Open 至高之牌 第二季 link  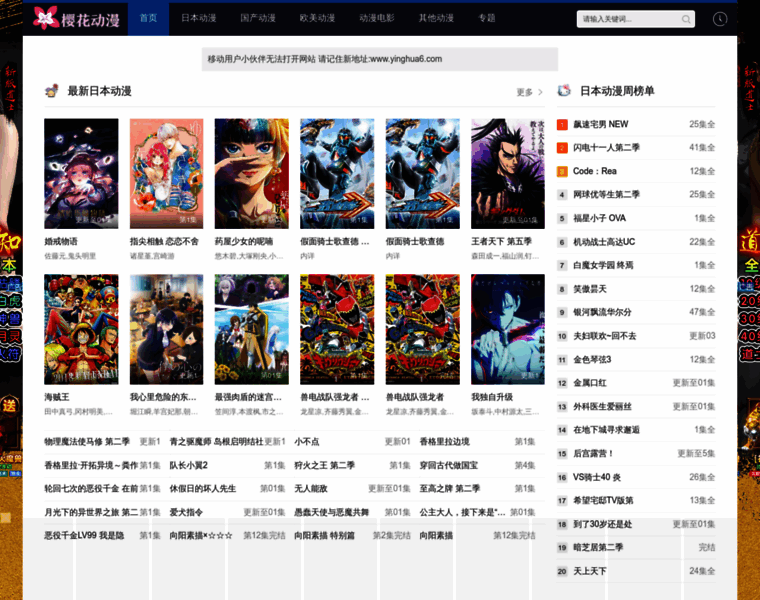pos(449,489)
